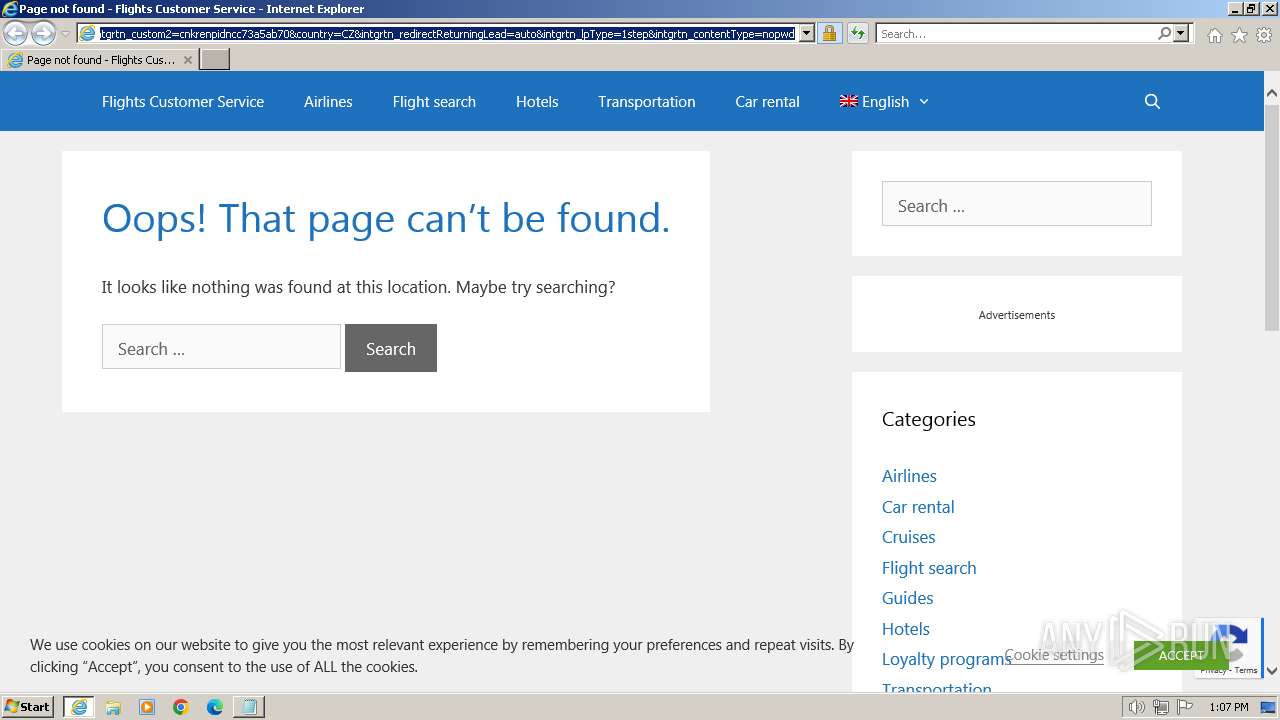Open the English language dropdown
This screenshot has width=1280, height=720.
(884, 101)
